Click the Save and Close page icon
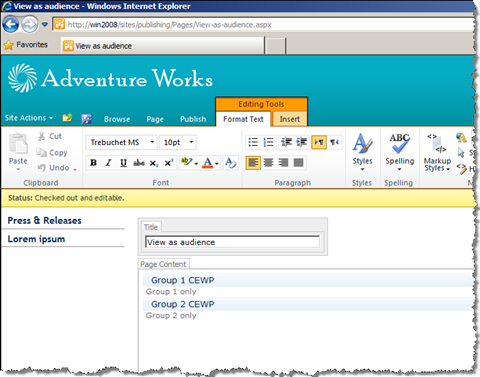 pyautogui.click(x=87, y=119)
